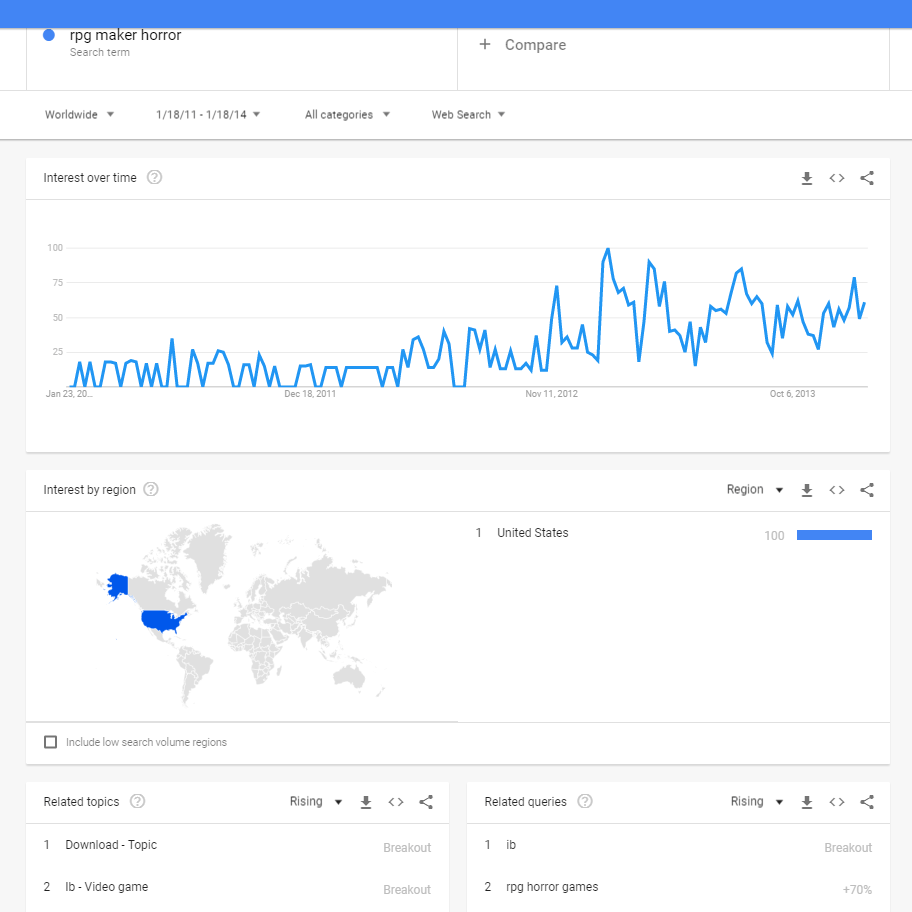Open the Web Search type dropdown
The image size is (912, 912).
pos(468,115)
